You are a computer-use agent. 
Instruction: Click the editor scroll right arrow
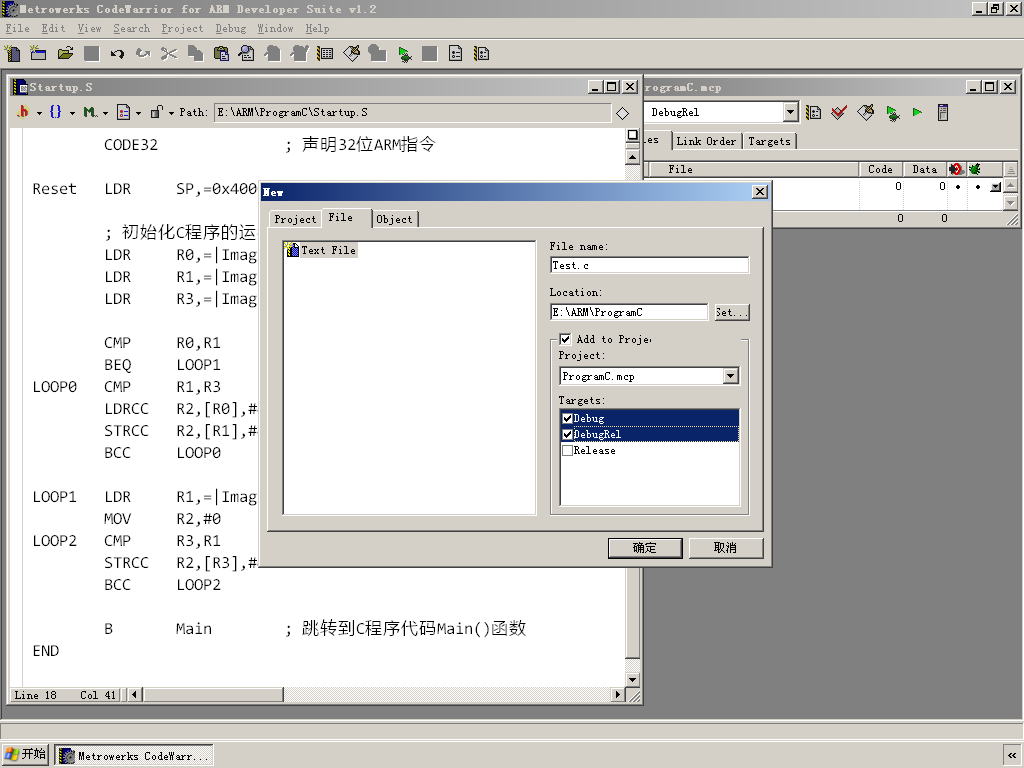[618, 695]
